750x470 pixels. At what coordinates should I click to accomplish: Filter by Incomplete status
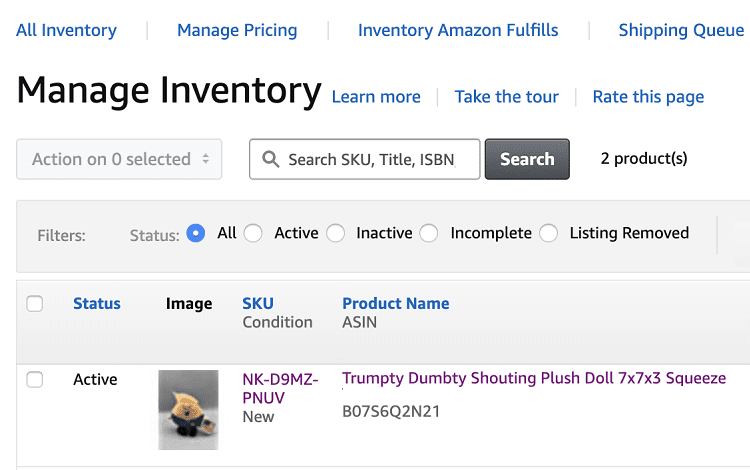coord(429,233)
